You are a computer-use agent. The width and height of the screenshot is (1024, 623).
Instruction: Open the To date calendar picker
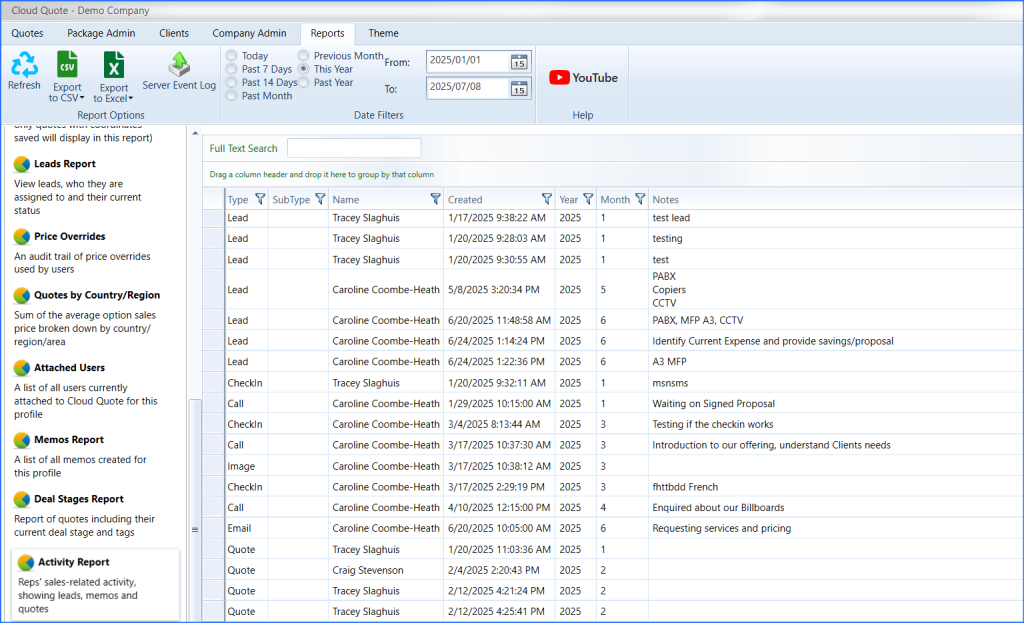pyautogui.click(x=518, y=89)
